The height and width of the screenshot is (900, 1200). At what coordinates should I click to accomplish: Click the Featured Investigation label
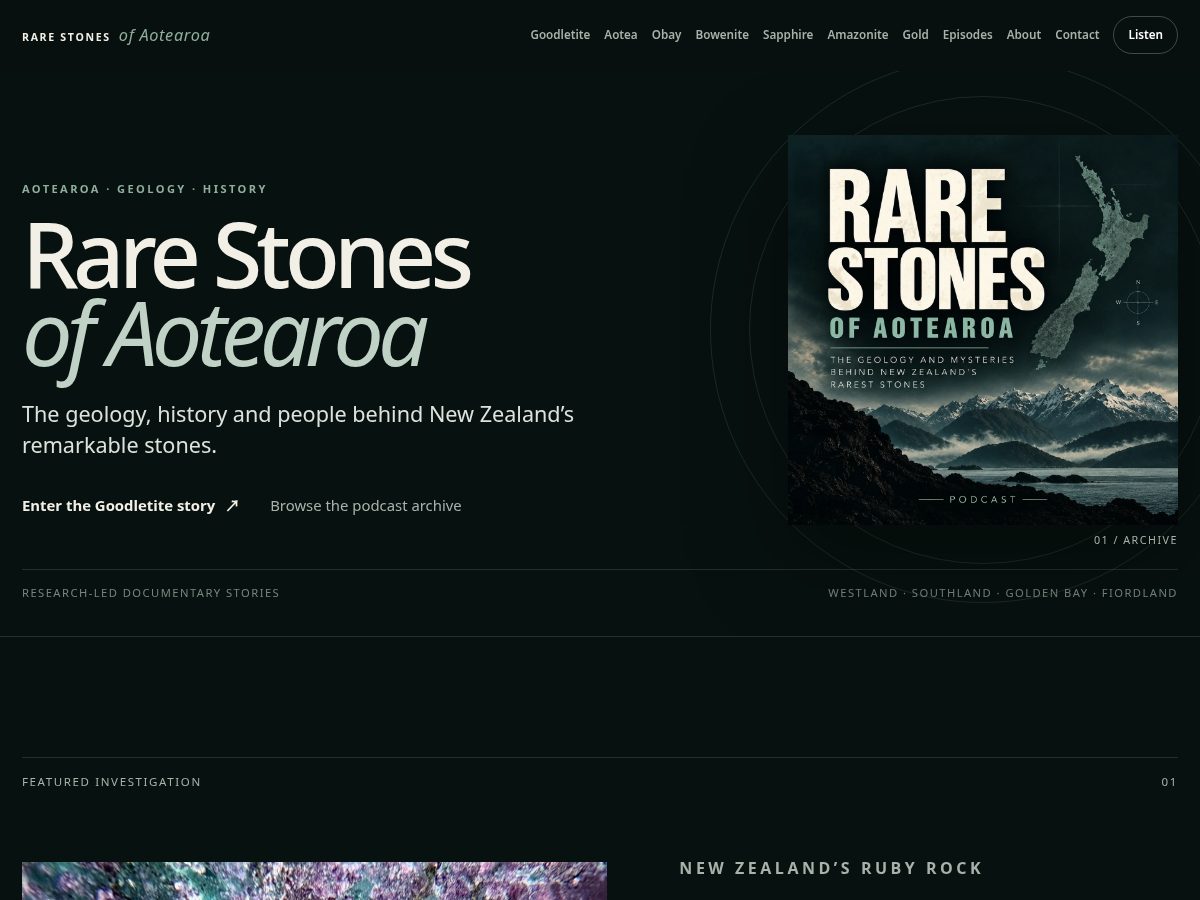(x=111, y=782)
